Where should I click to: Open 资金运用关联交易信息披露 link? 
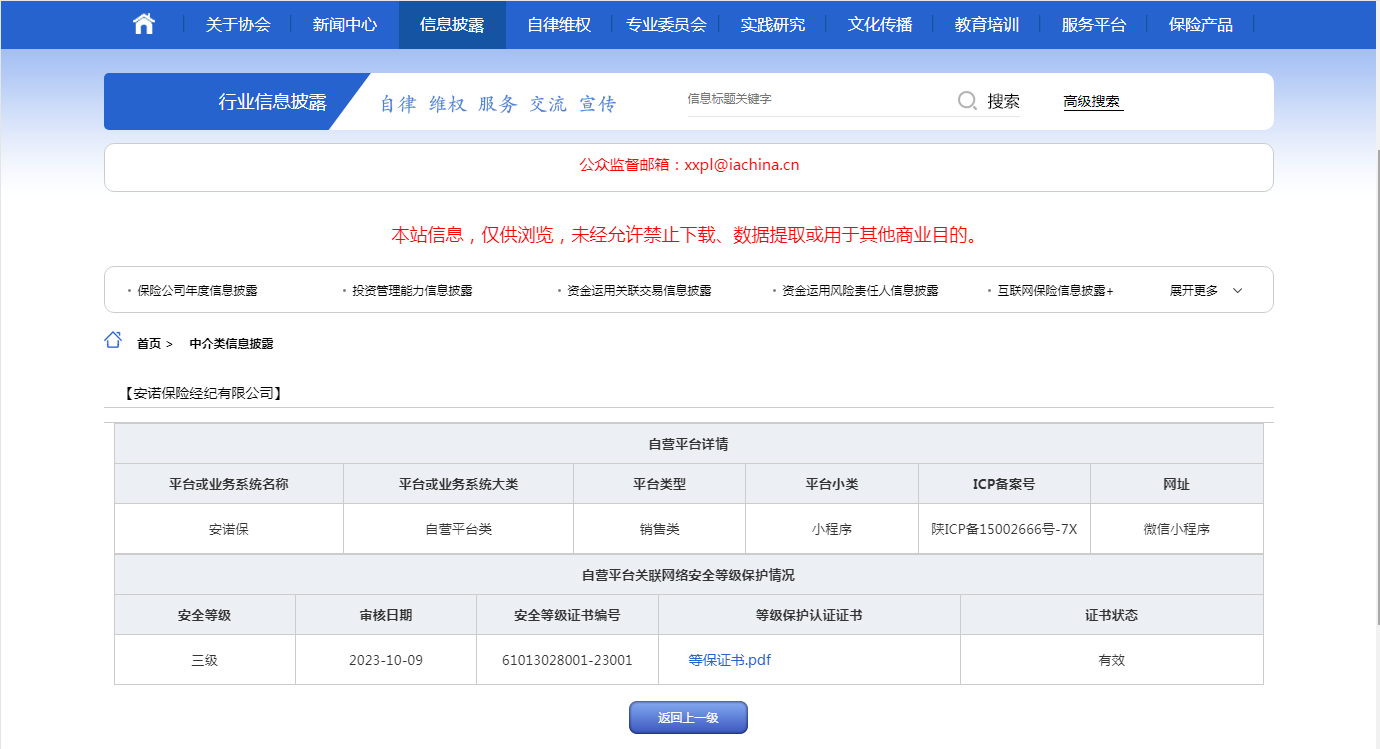639,291
